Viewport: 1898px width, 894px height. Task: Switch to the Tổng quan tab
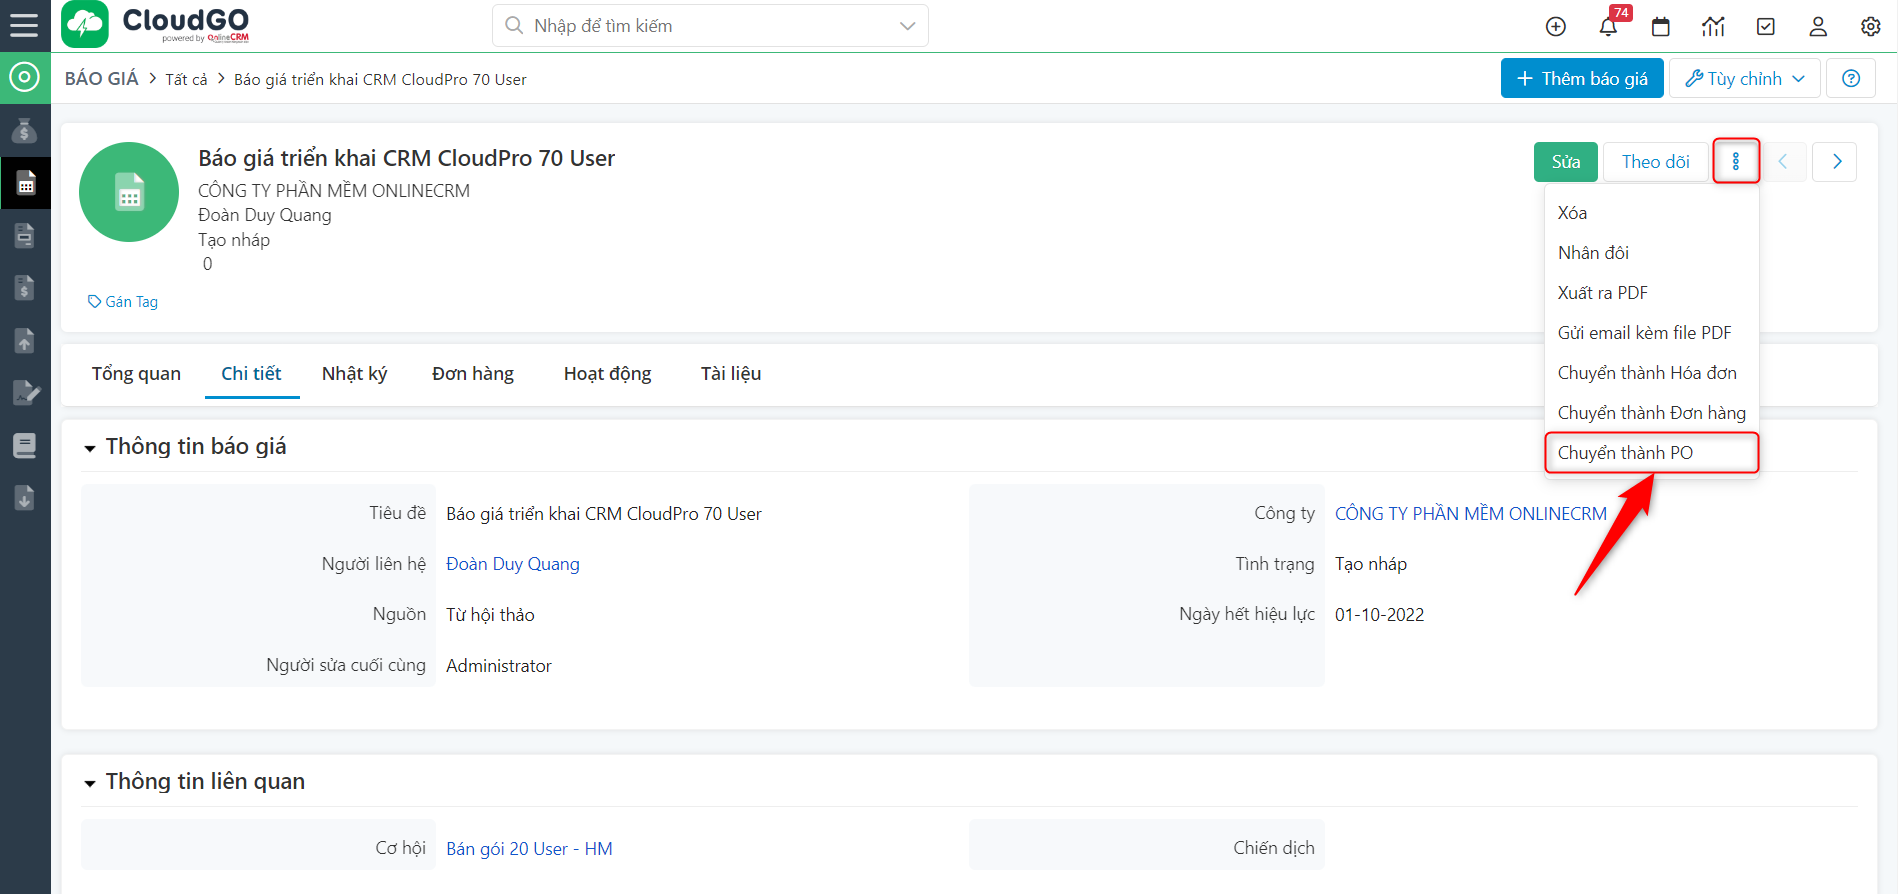pyautogui.click(x=136, y=374)
